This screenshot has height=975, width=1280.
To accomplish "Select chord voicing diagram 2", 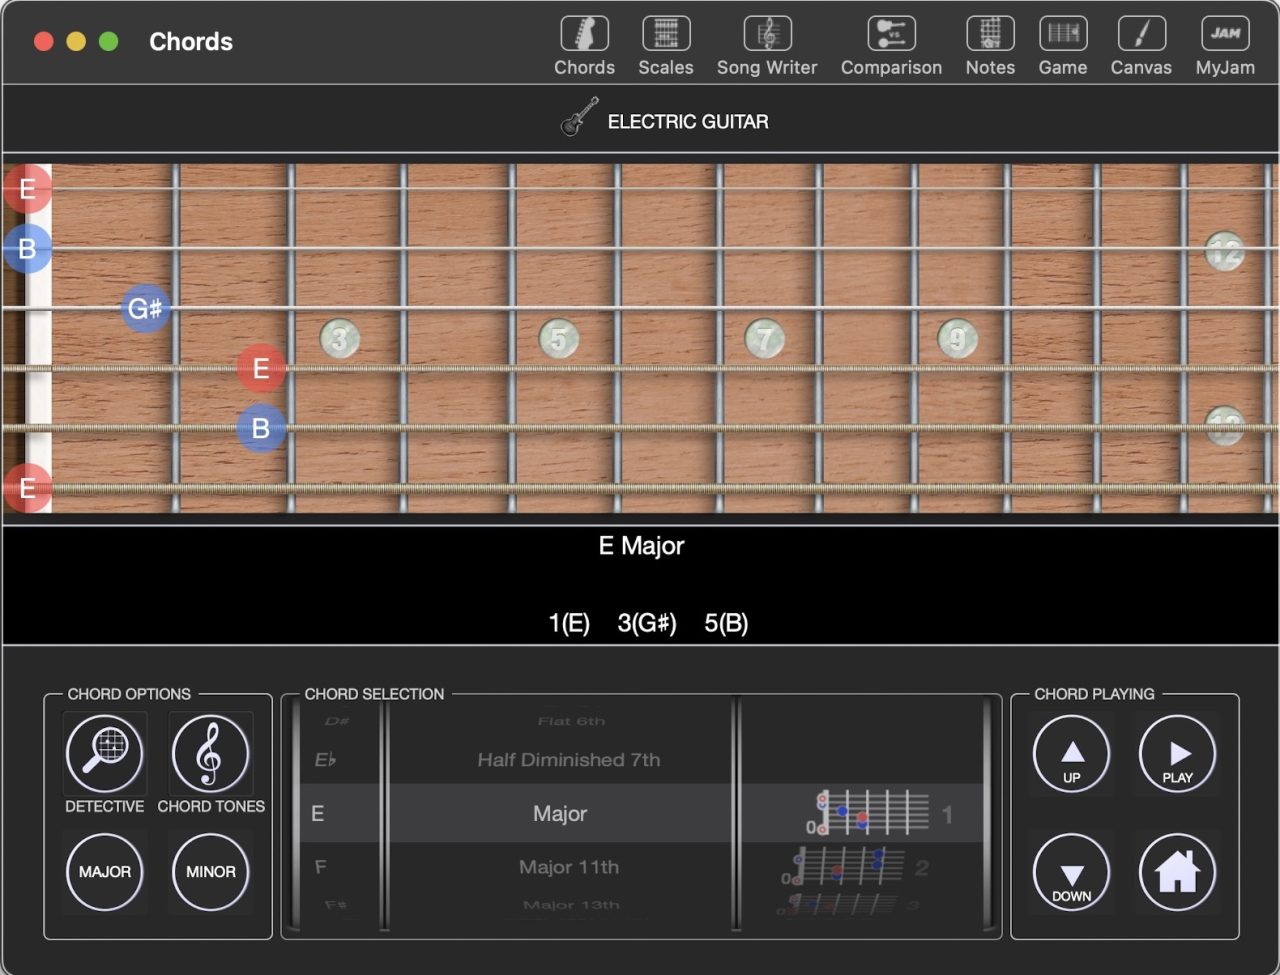I will coord(858,866).
